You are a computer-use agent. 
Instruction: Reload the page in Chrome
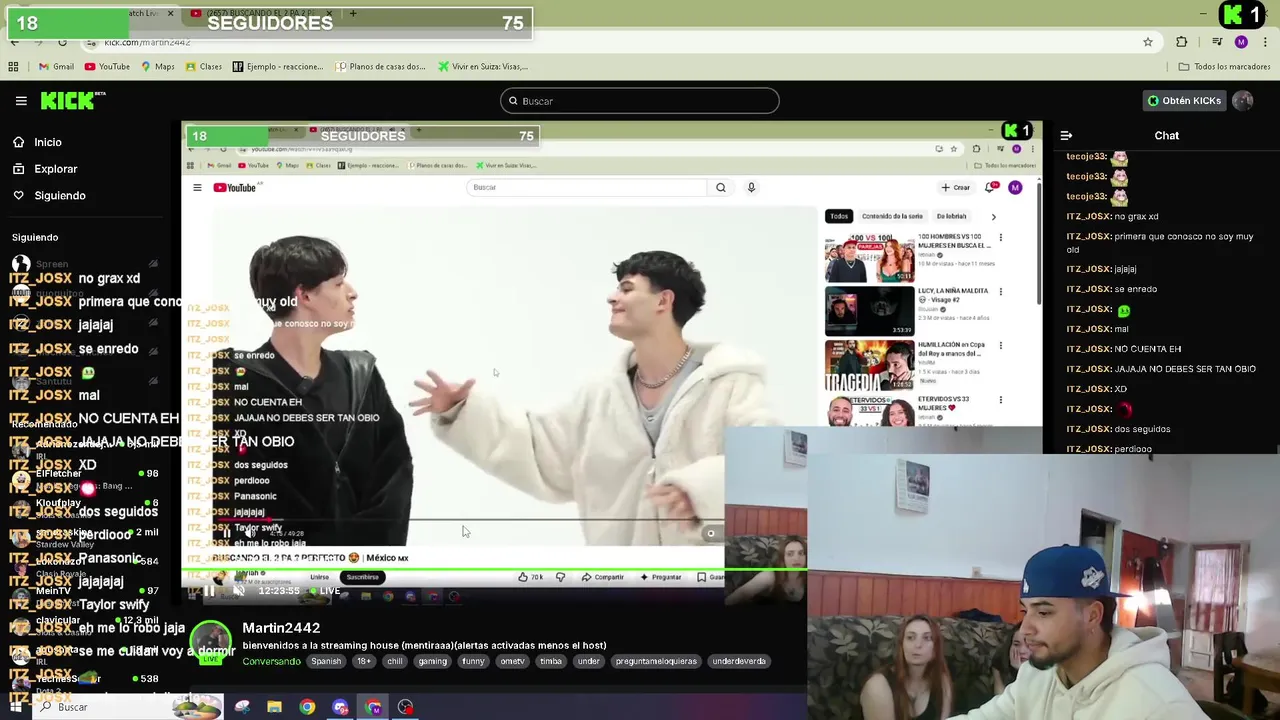click(62, 42)
